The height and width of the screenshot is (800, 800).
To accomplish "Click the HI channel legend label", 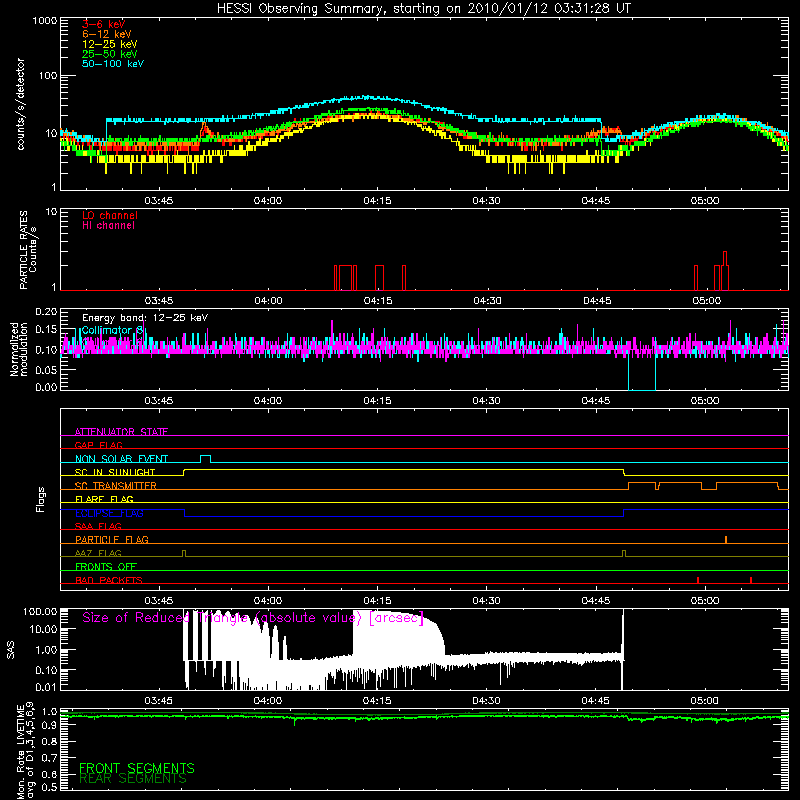I will pyautogui.click(x=108, y=226).
